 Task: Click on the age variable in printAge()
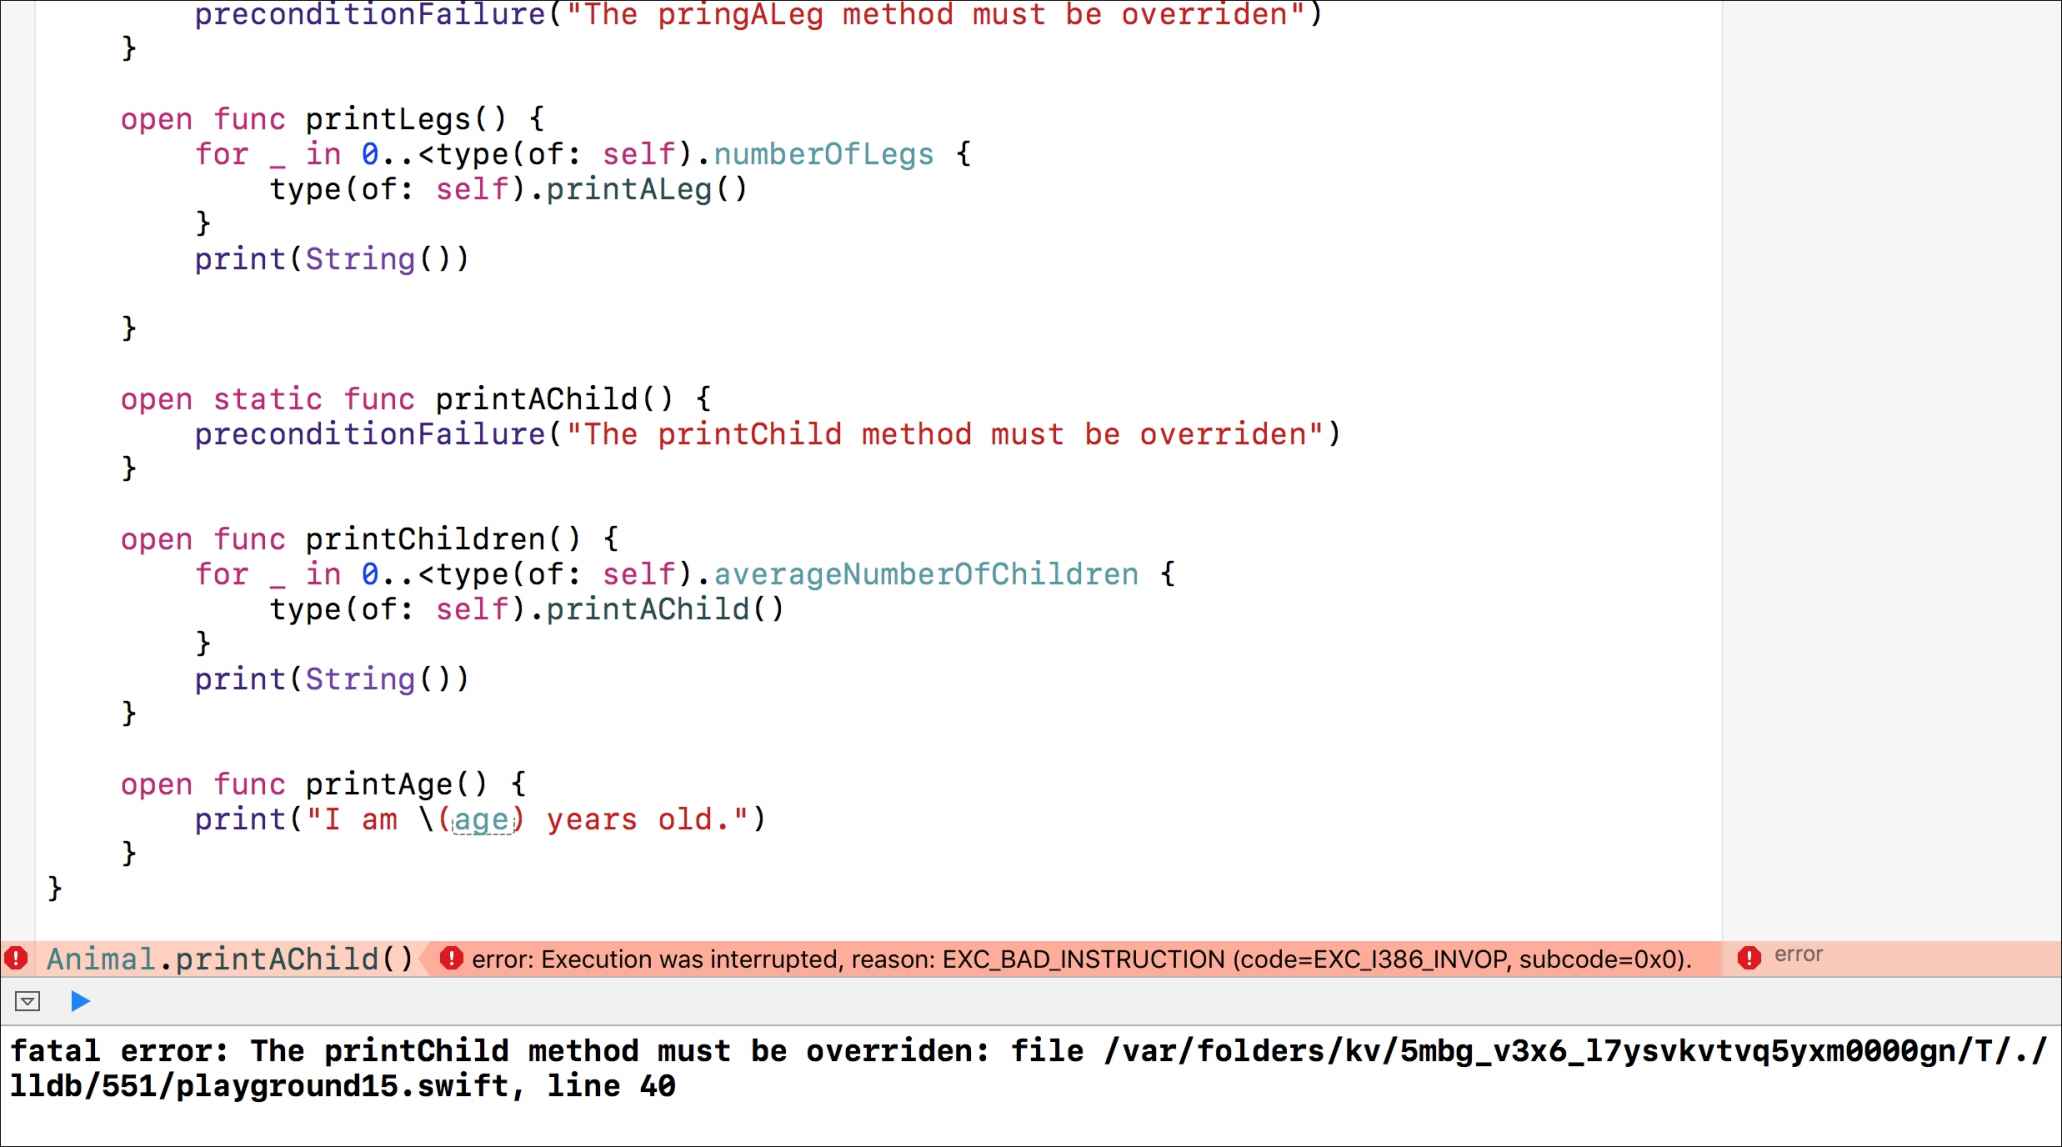coord(484,819)
